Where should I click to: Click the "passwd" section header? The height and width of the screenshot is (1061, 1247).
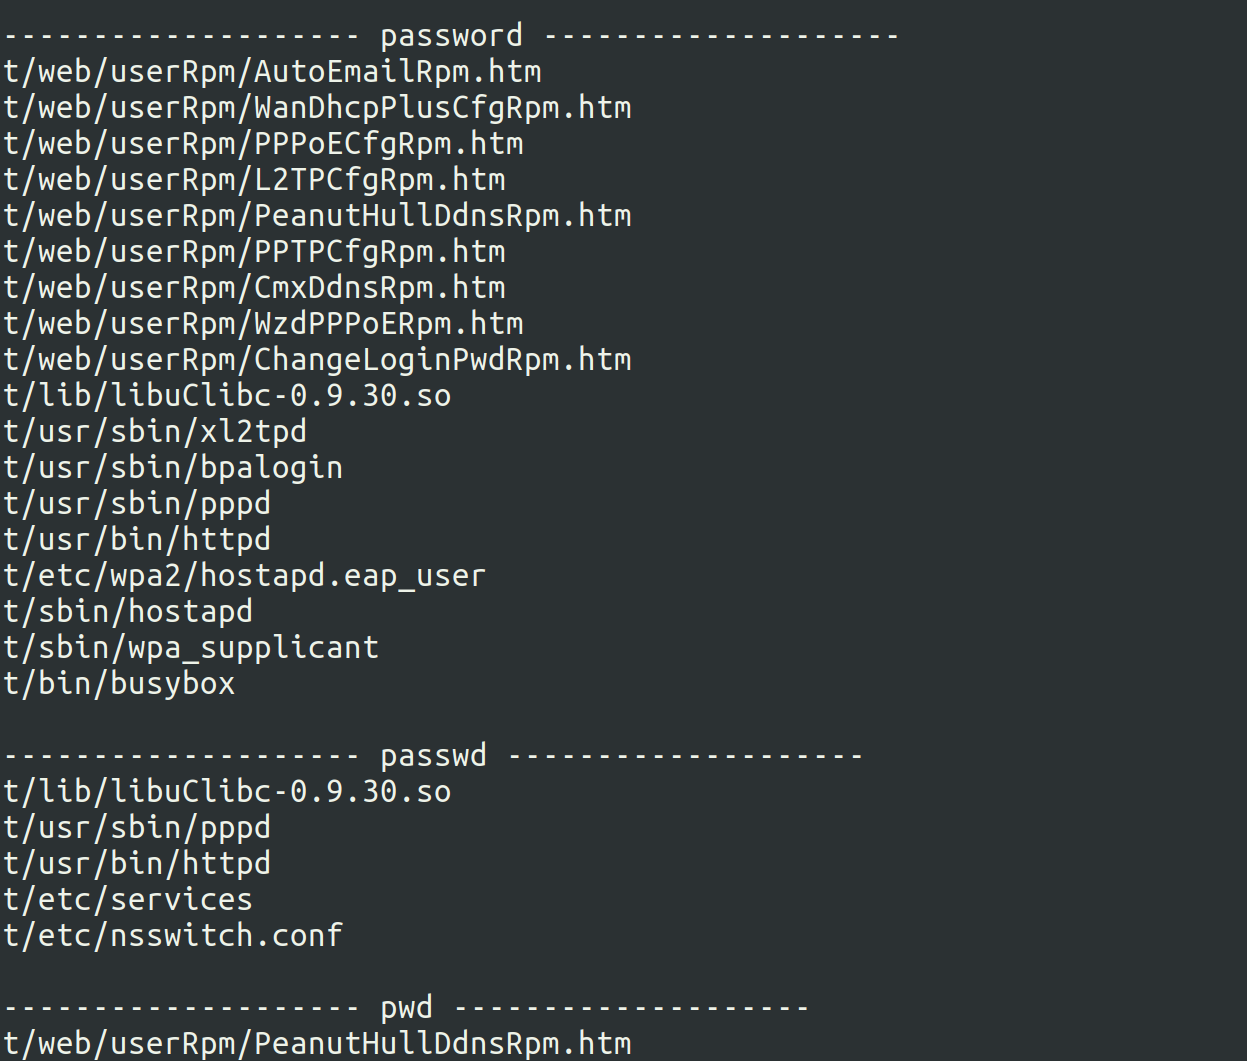point(433,755)
